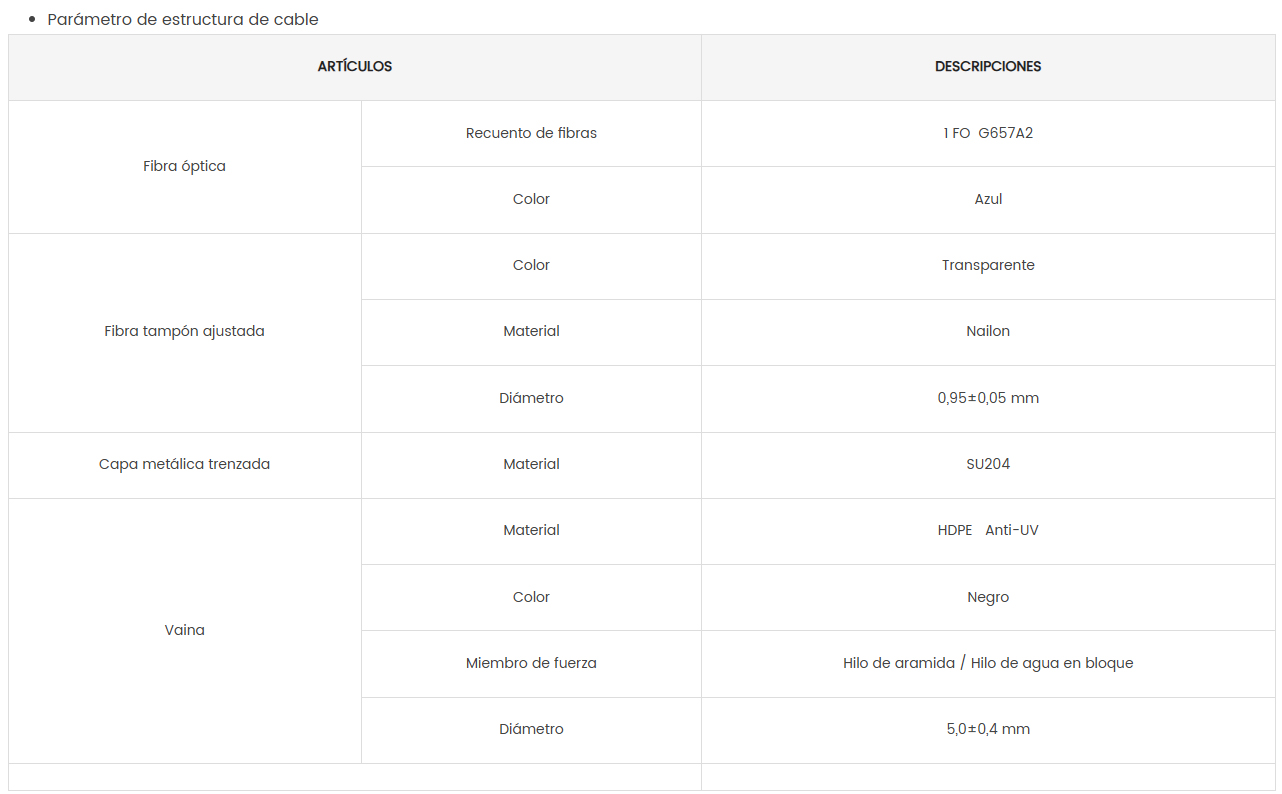Select the 1 FO G657A2 value
This screenshot has height=794, width=1282.
pos(988,133)
